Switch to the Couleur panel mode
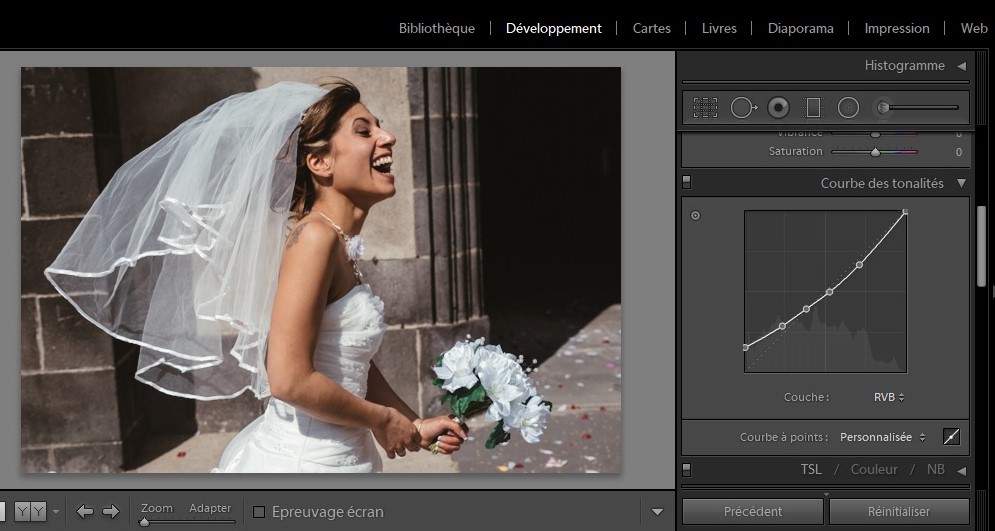 (874, 469)
